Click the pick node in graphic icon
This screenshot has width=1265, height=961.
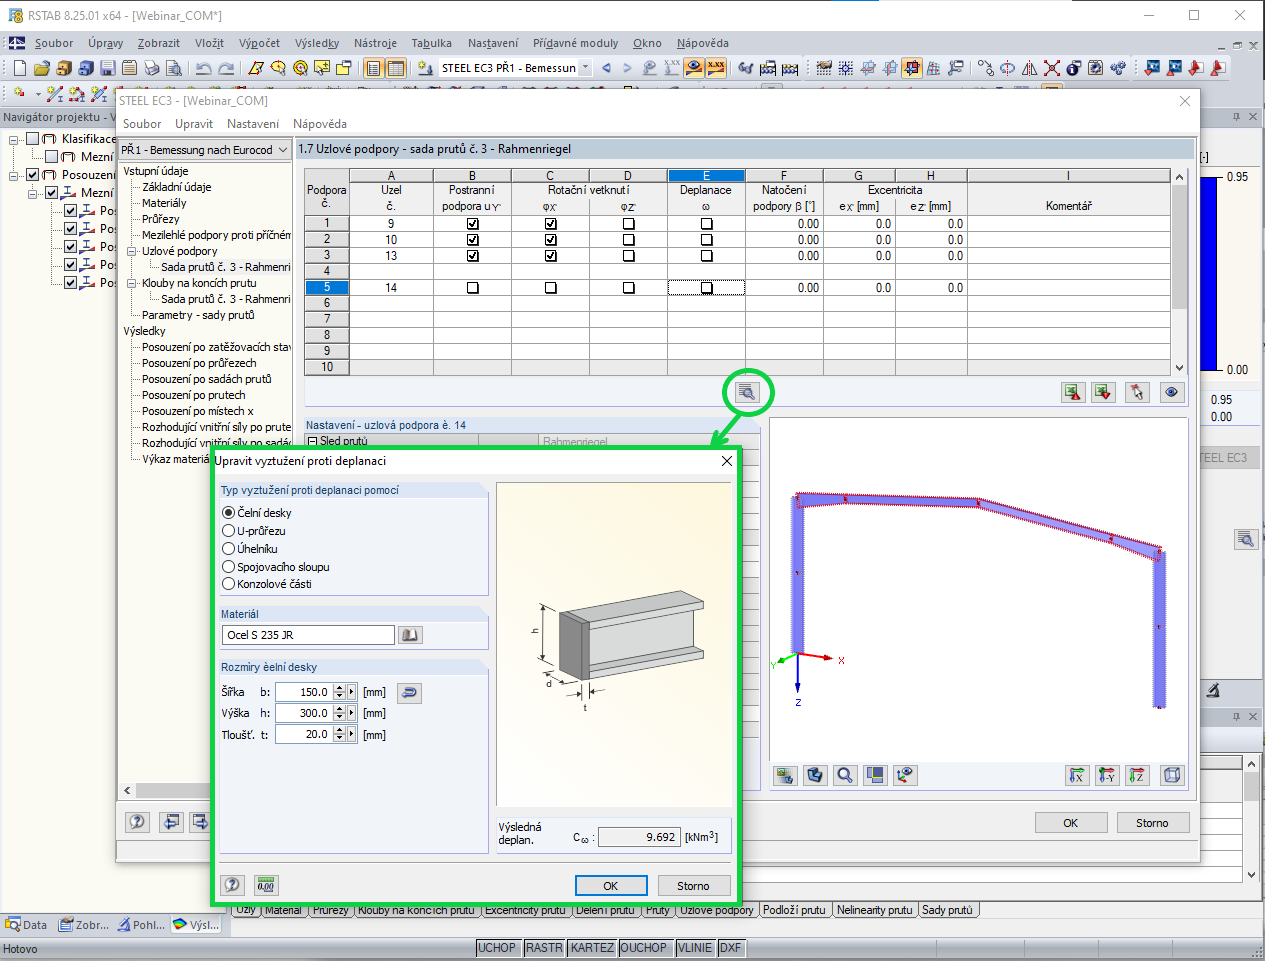click(1136, 392)
